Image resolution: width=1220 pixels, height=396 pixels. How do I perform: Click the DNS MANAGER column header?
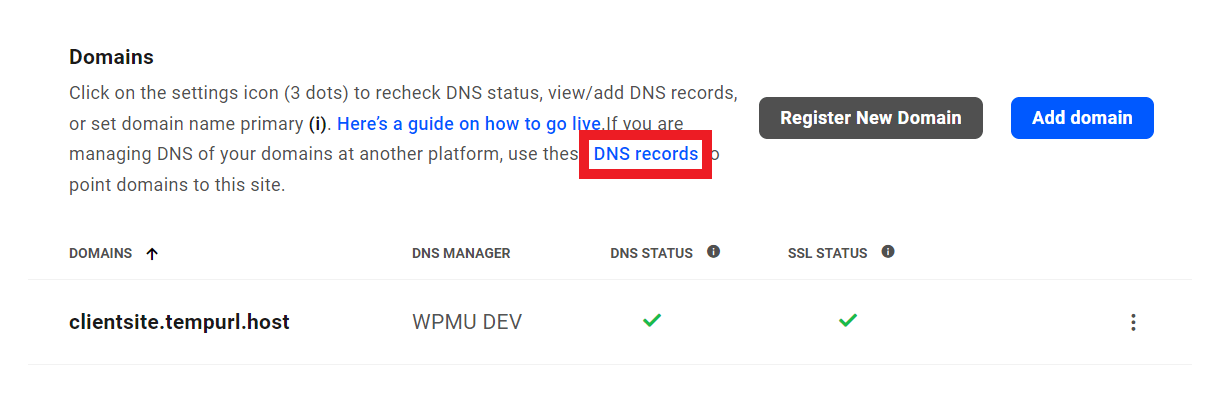(461, 254)
